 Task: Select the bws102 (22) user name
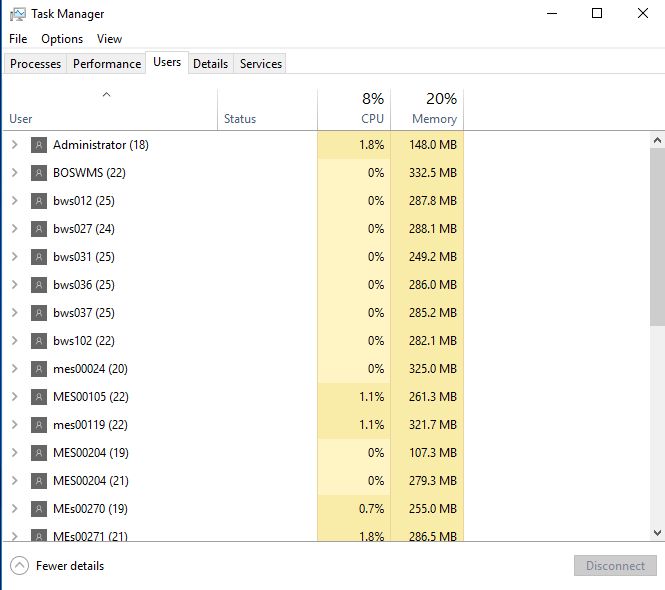click(x=84, y=341)
